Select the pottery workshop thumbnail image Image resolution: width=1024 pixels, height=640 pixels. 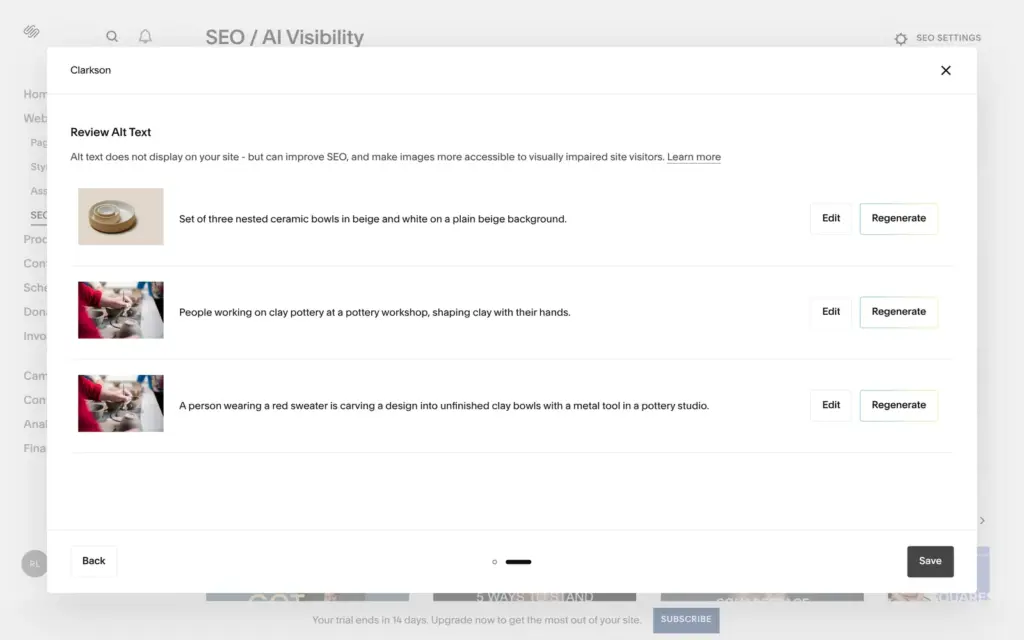[121, 310]
